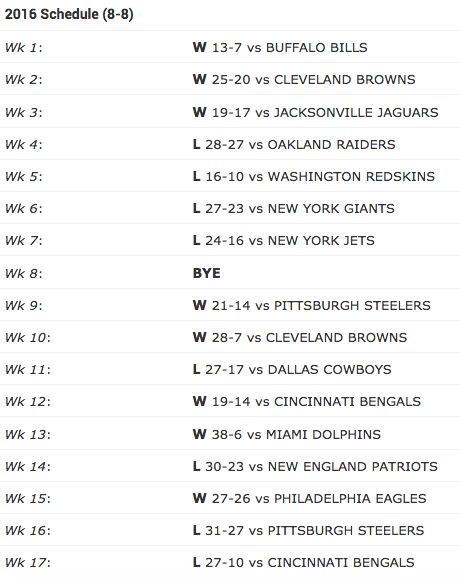Select the New York Jets 24-16 game
460x580 pixels.
point(230,240)
